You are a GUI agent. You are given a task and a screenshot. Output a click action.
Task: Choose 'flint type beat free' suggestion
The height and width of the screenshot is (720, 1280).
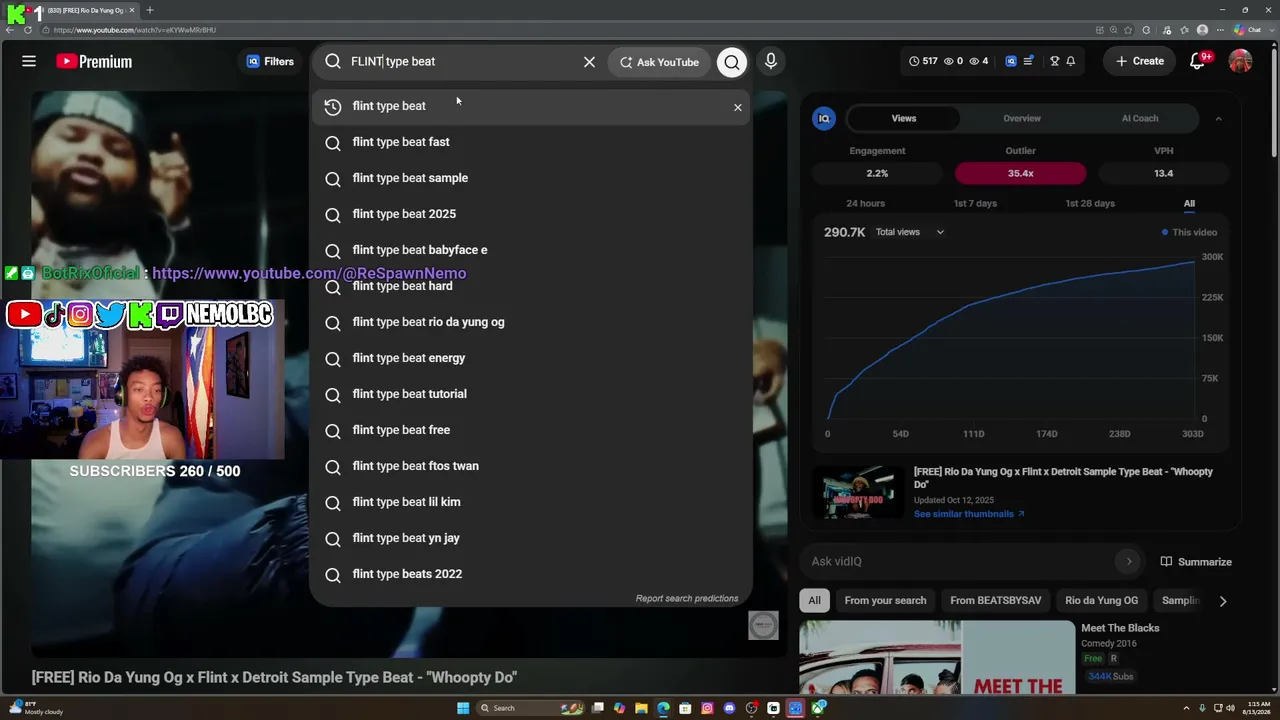pos(531,430)
